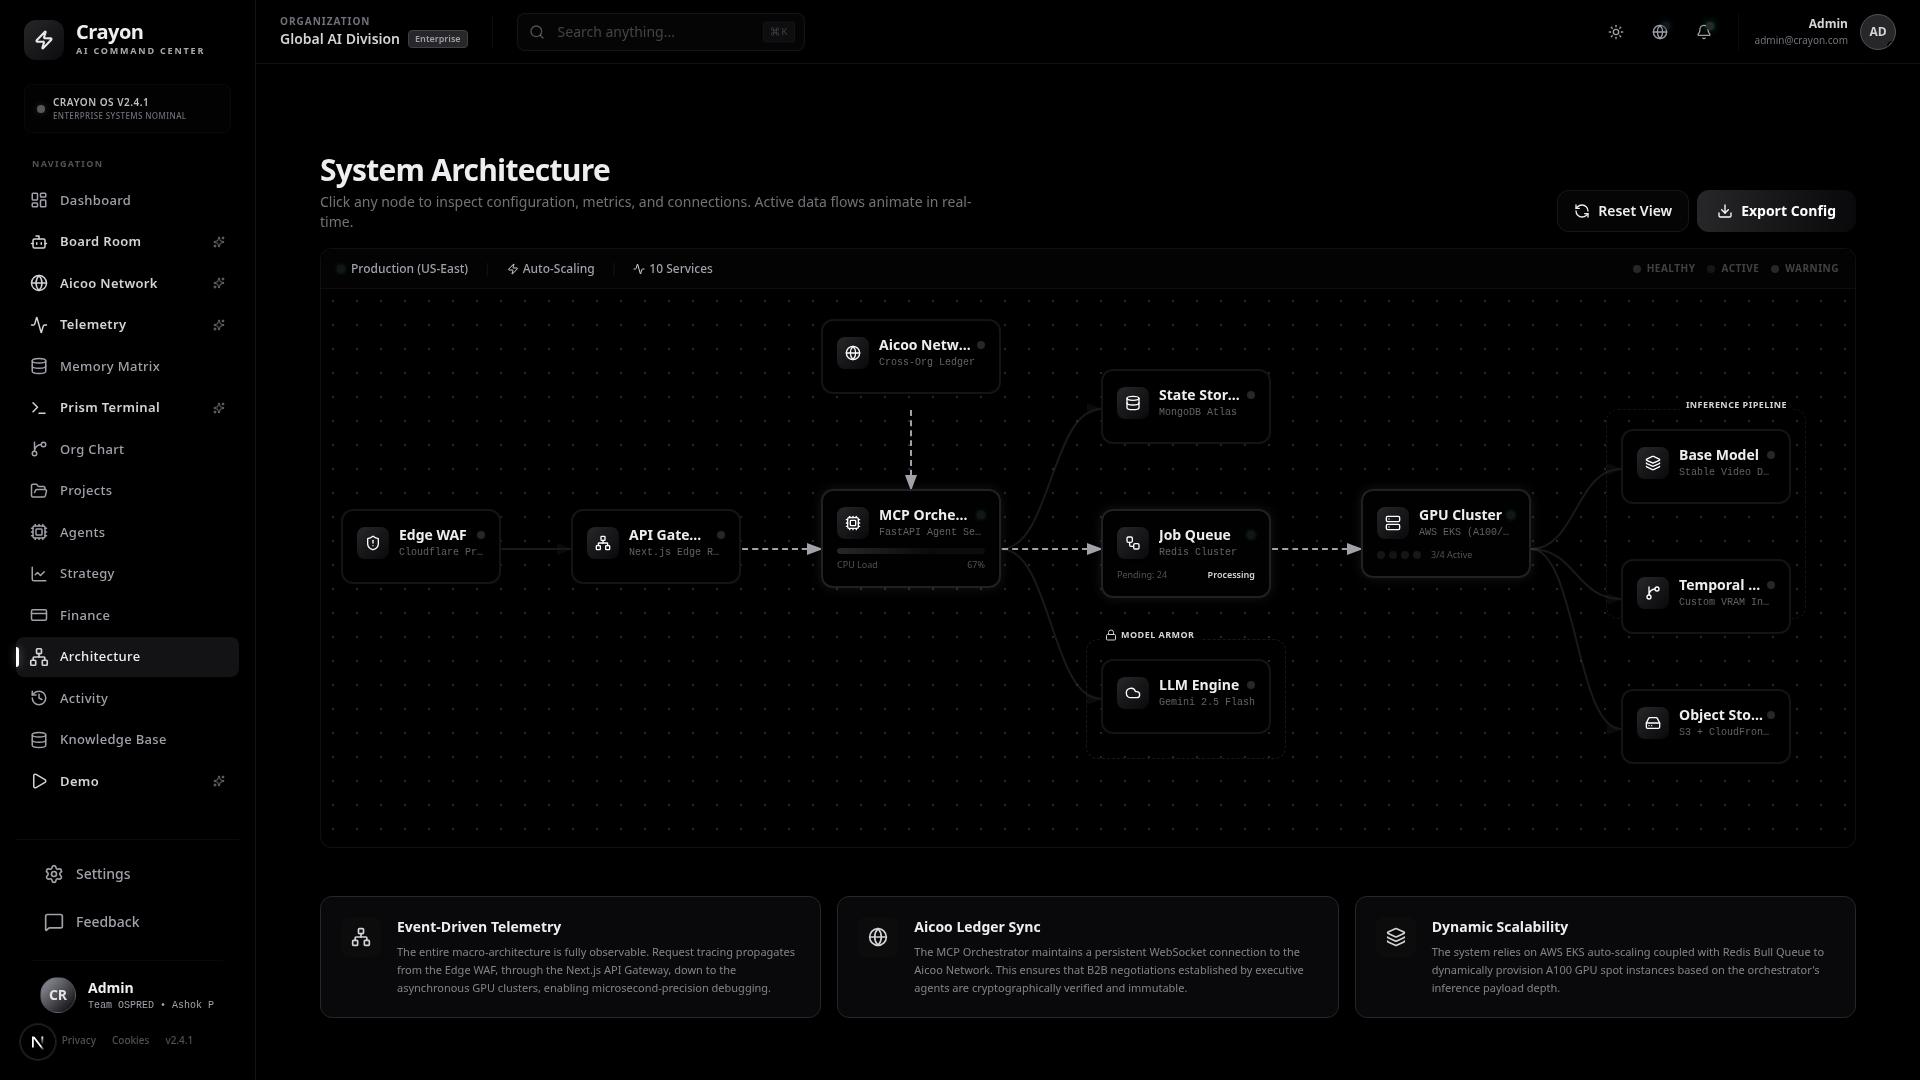The height and width of the screenshot is (1080, 1920).
Task: Click the Object Storage drive icon
Action: 1653,723
